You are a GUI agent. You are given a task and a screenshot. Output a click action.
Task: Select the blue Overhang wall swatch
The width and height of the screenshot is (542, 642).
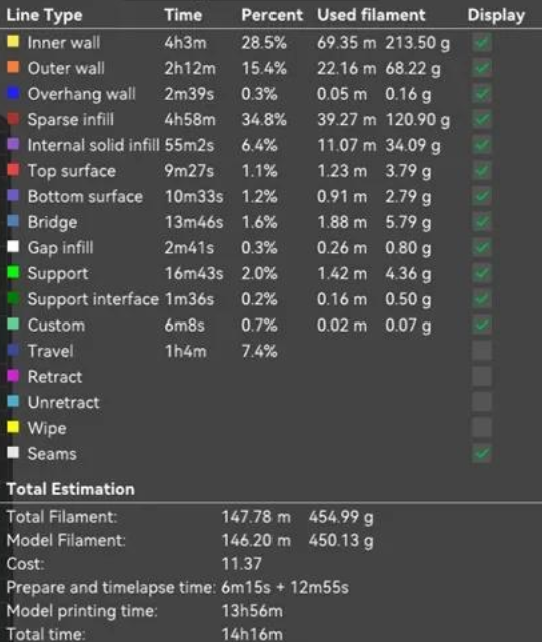(13, 93)
